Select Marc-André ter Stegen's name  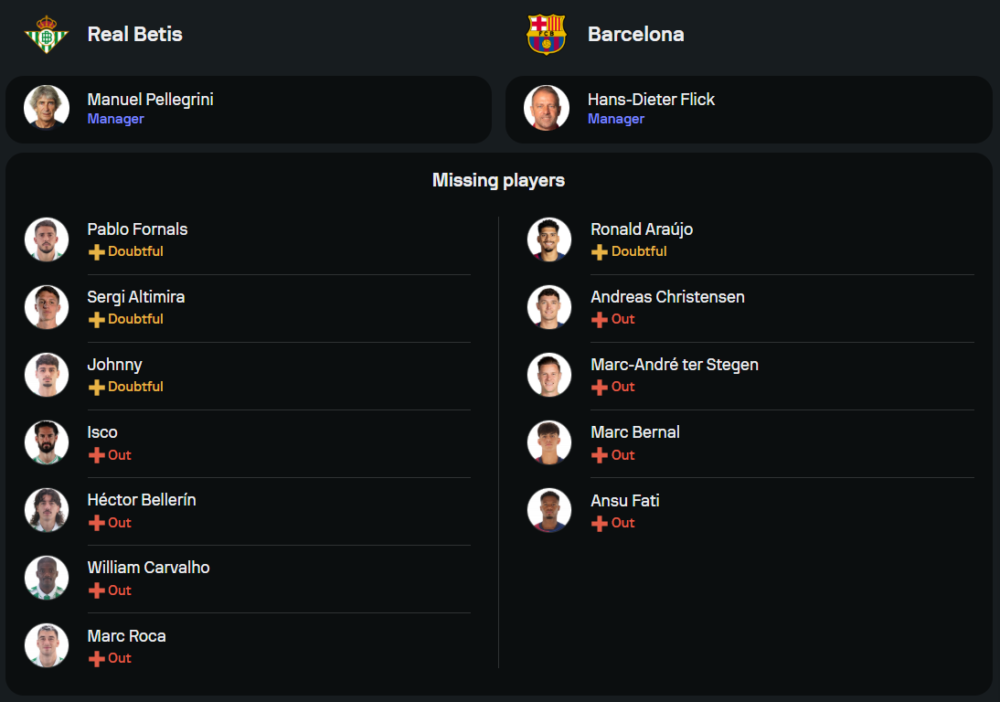[674, 365]
